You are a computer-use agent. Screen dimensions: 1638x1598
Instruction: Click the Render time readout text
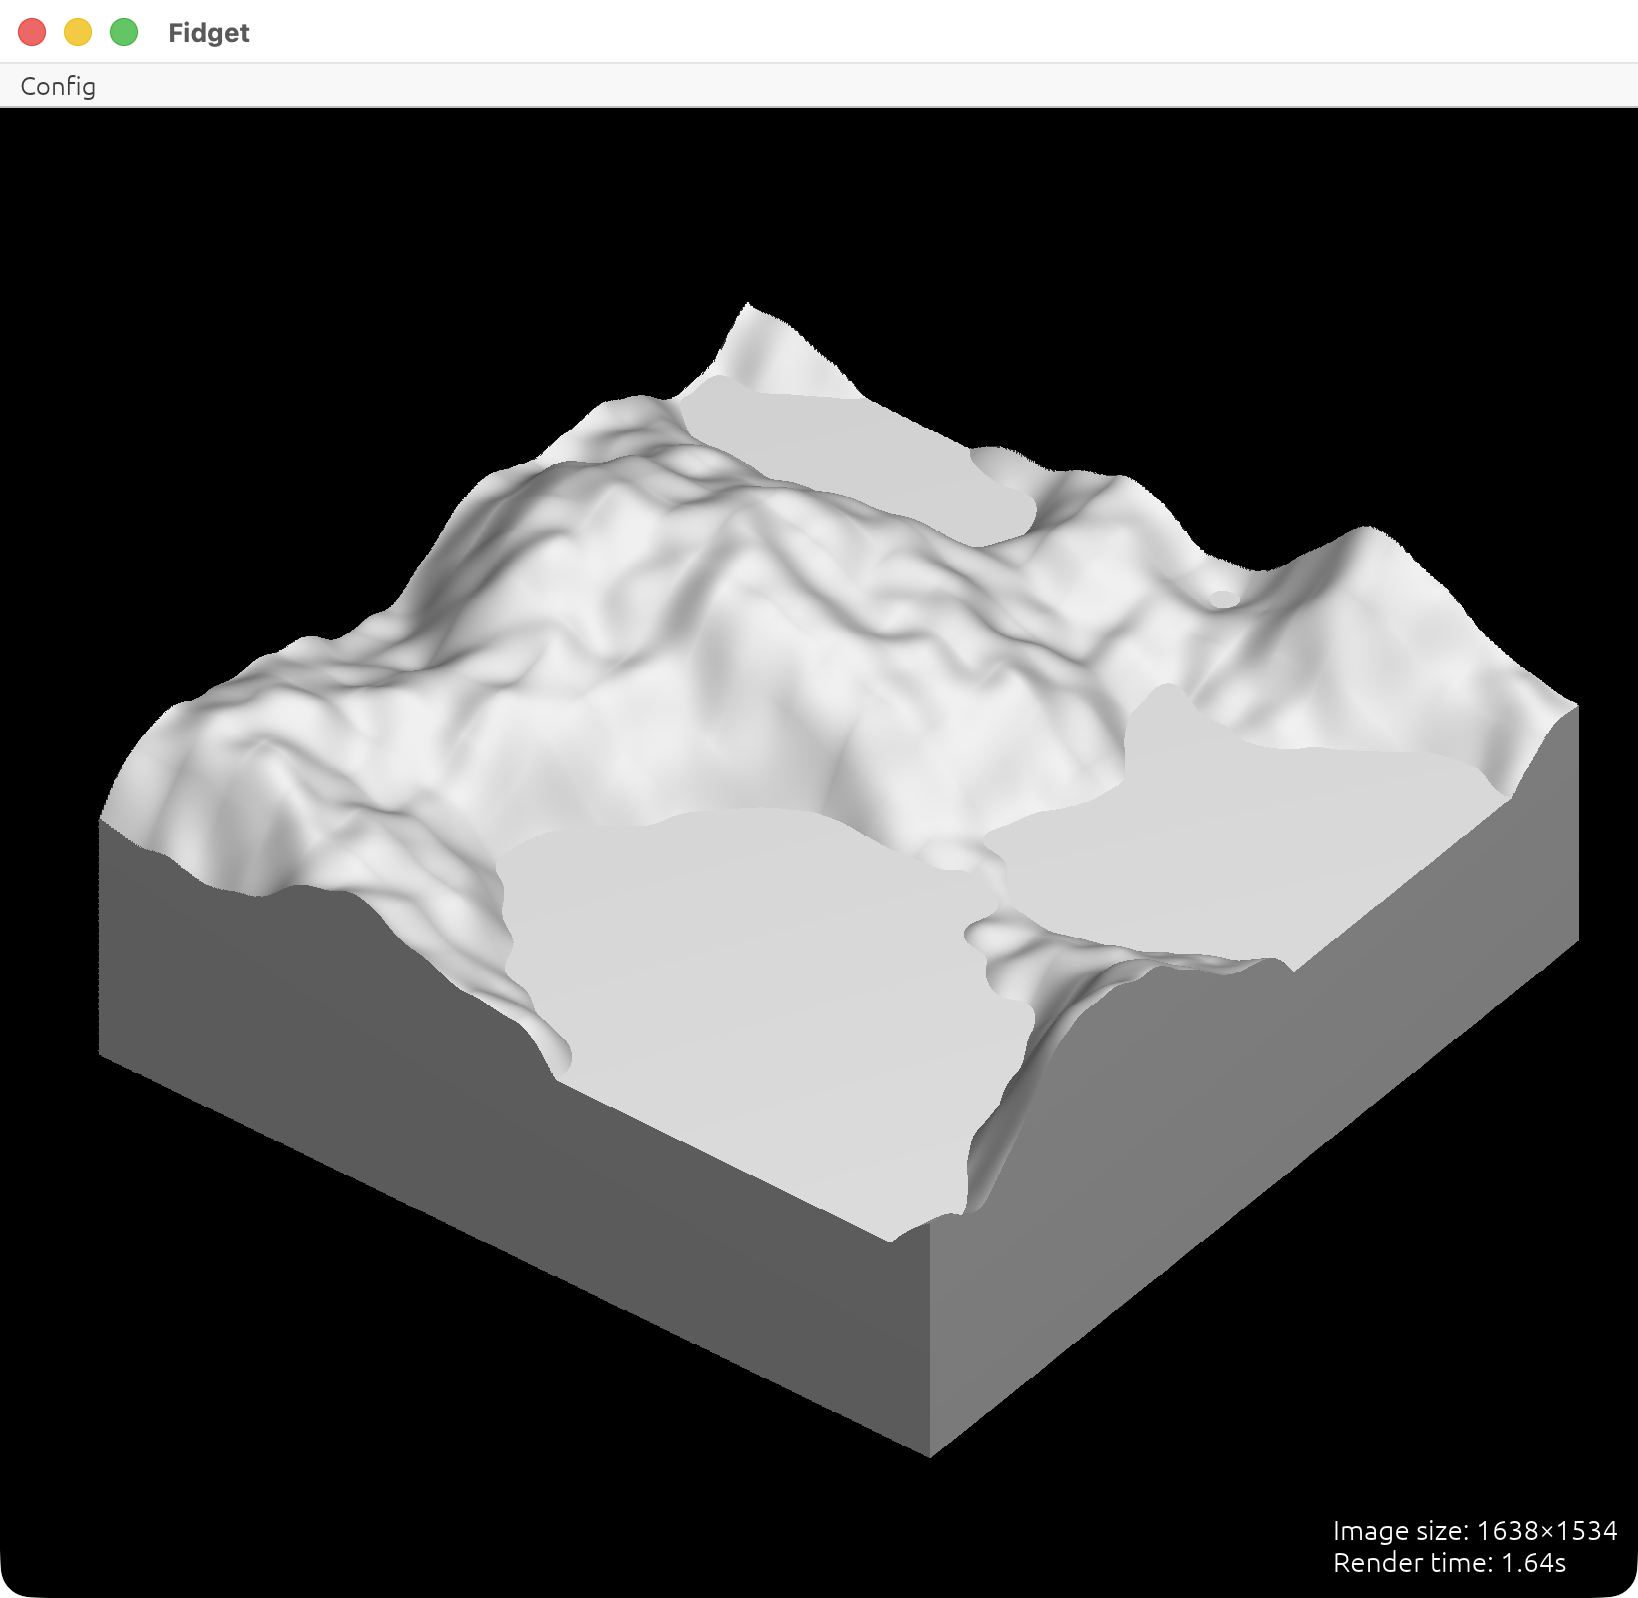1449,1562
